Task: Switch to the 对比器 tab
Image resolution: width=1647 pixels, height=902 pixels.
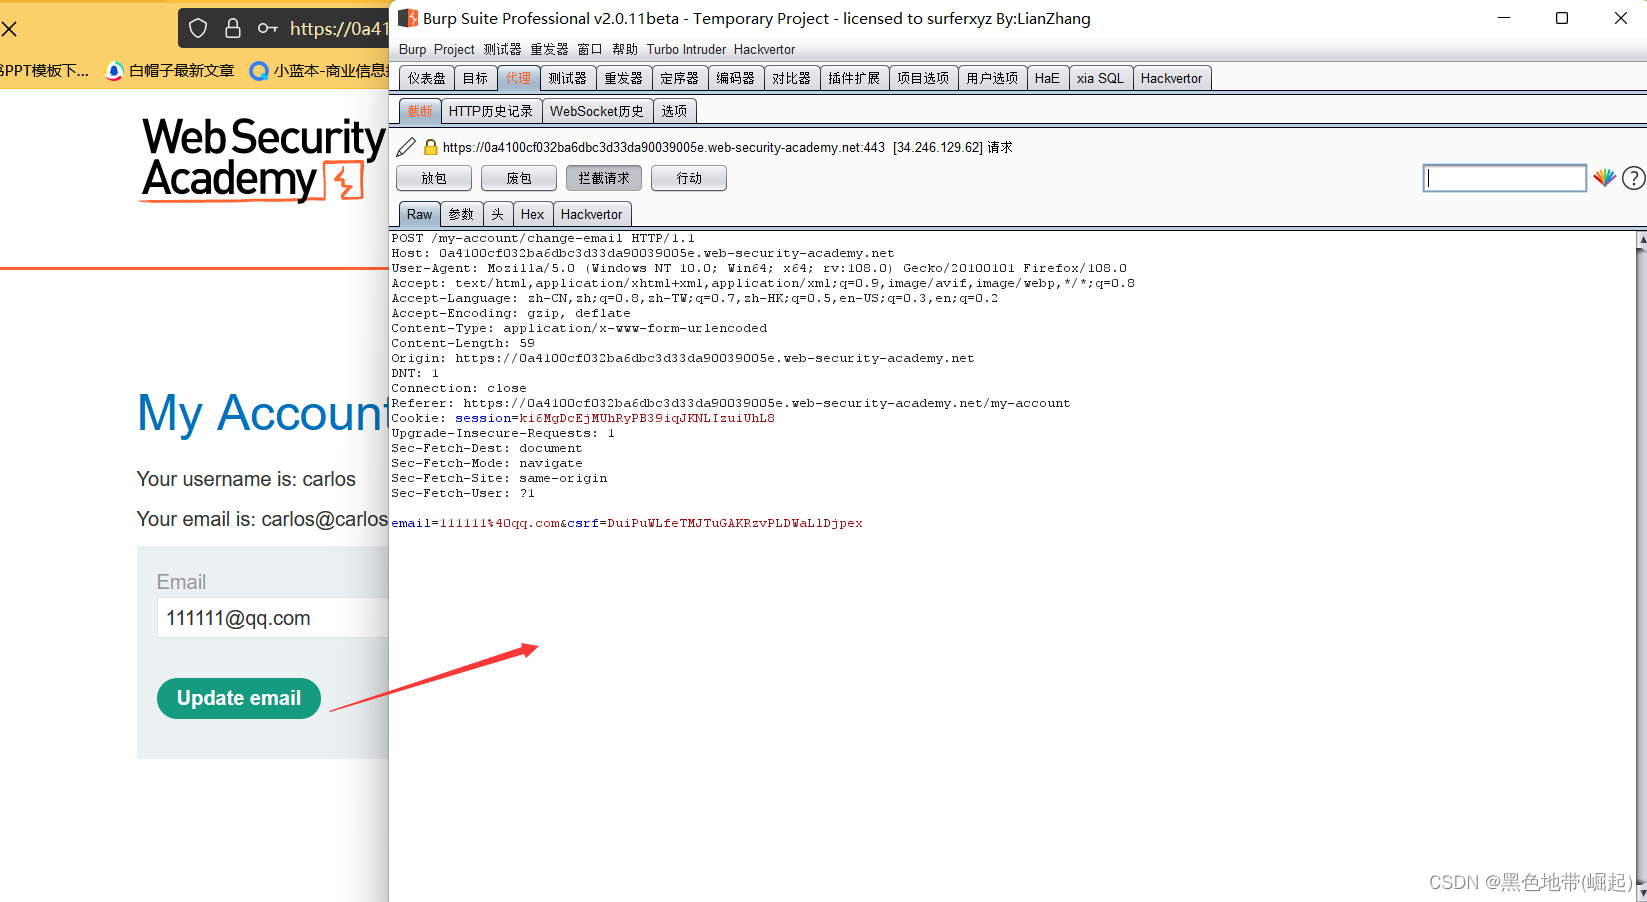Action: click(x=792, y=78)
